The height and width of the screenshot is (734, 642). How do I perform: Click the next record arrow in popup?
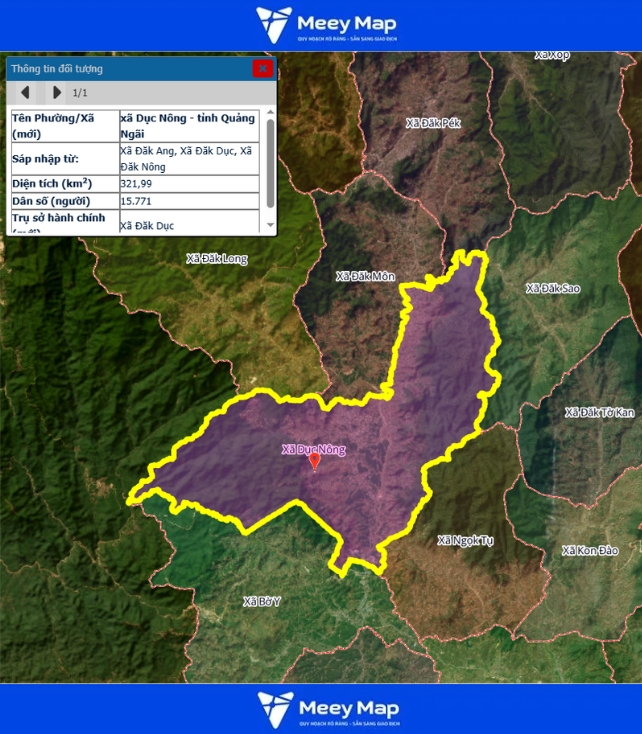tap(57, 93)
